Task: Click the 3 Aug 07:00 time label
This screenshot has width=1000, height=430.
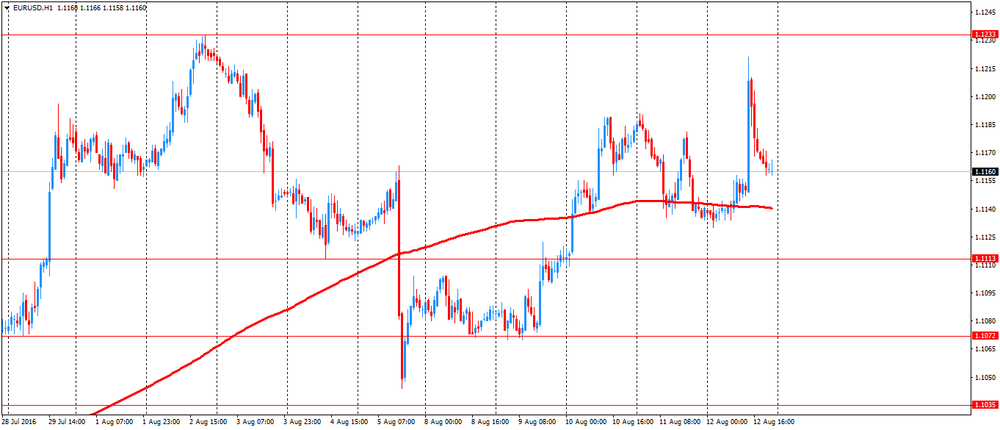Action: click(x=254, y=422)
